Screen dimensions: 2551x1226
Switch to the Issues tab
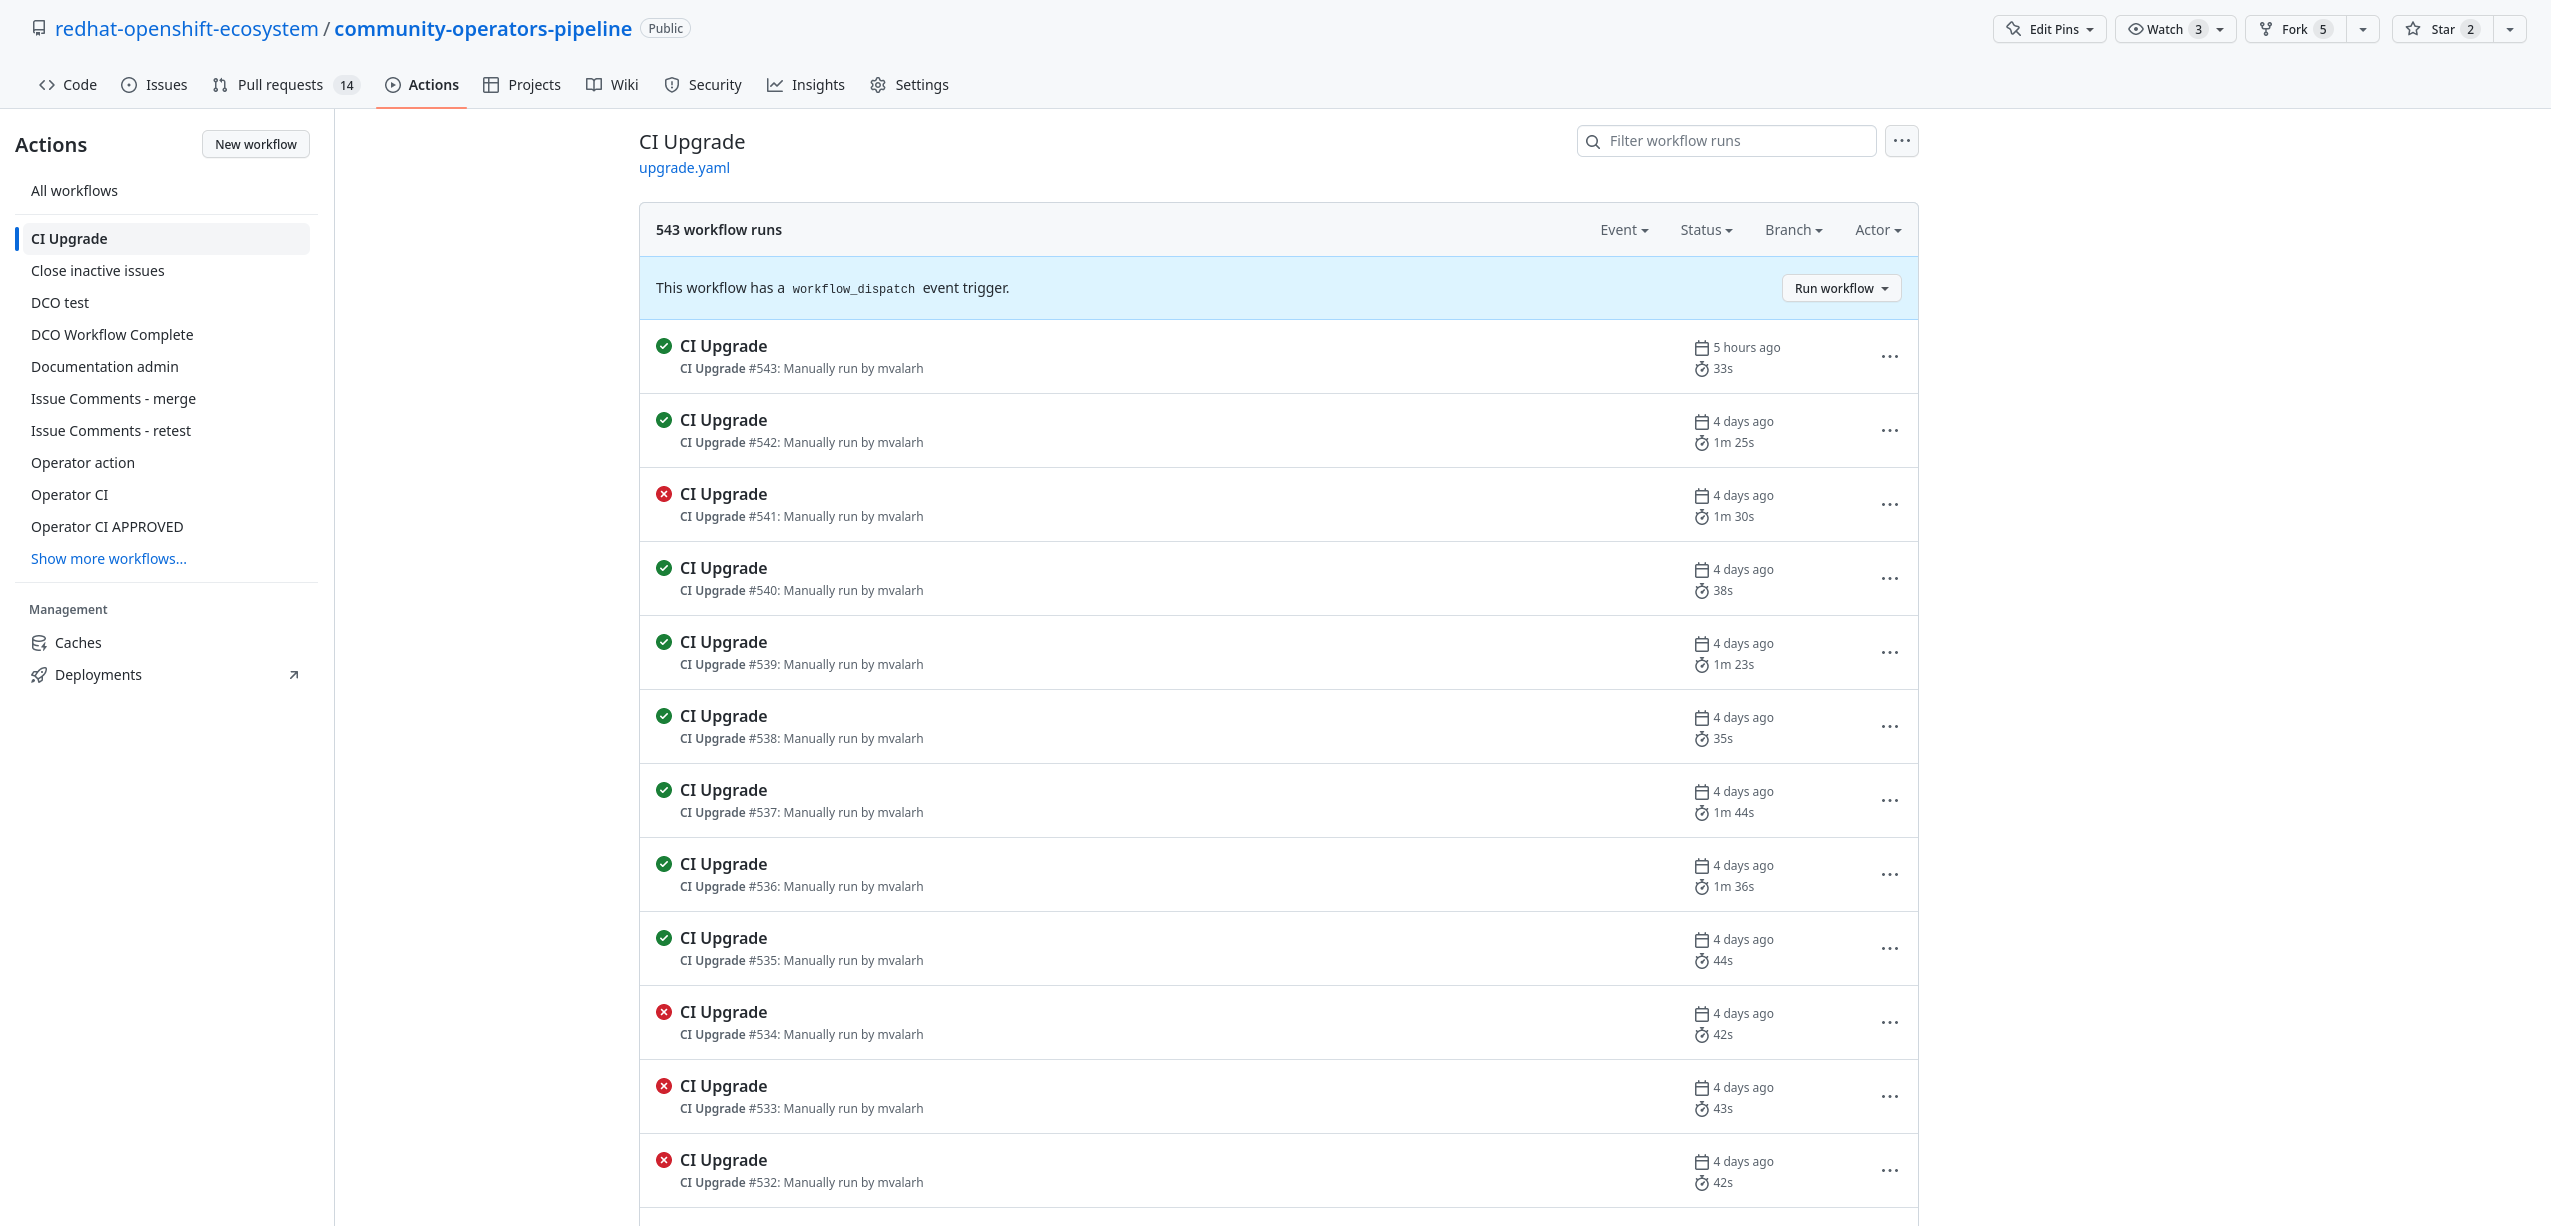pyautogui.click(x=154, y=85)
